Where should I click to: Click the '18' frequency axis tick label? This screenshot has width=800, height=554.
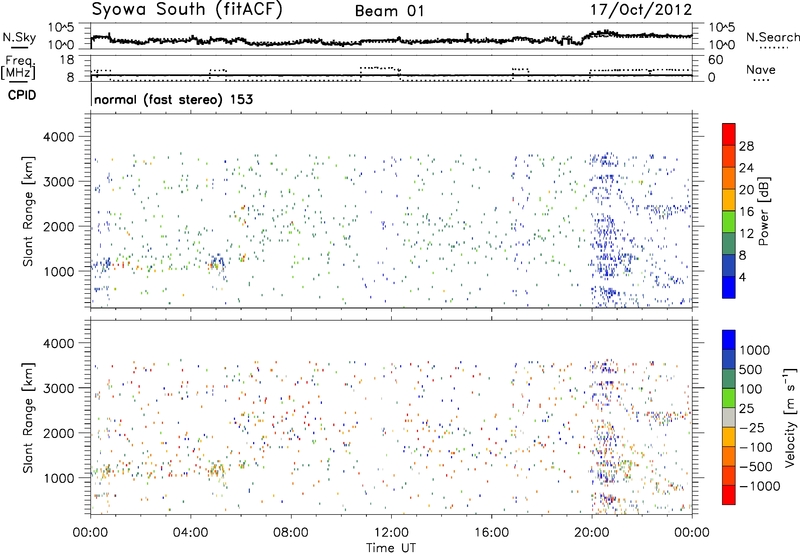click(x=67, y=60)
